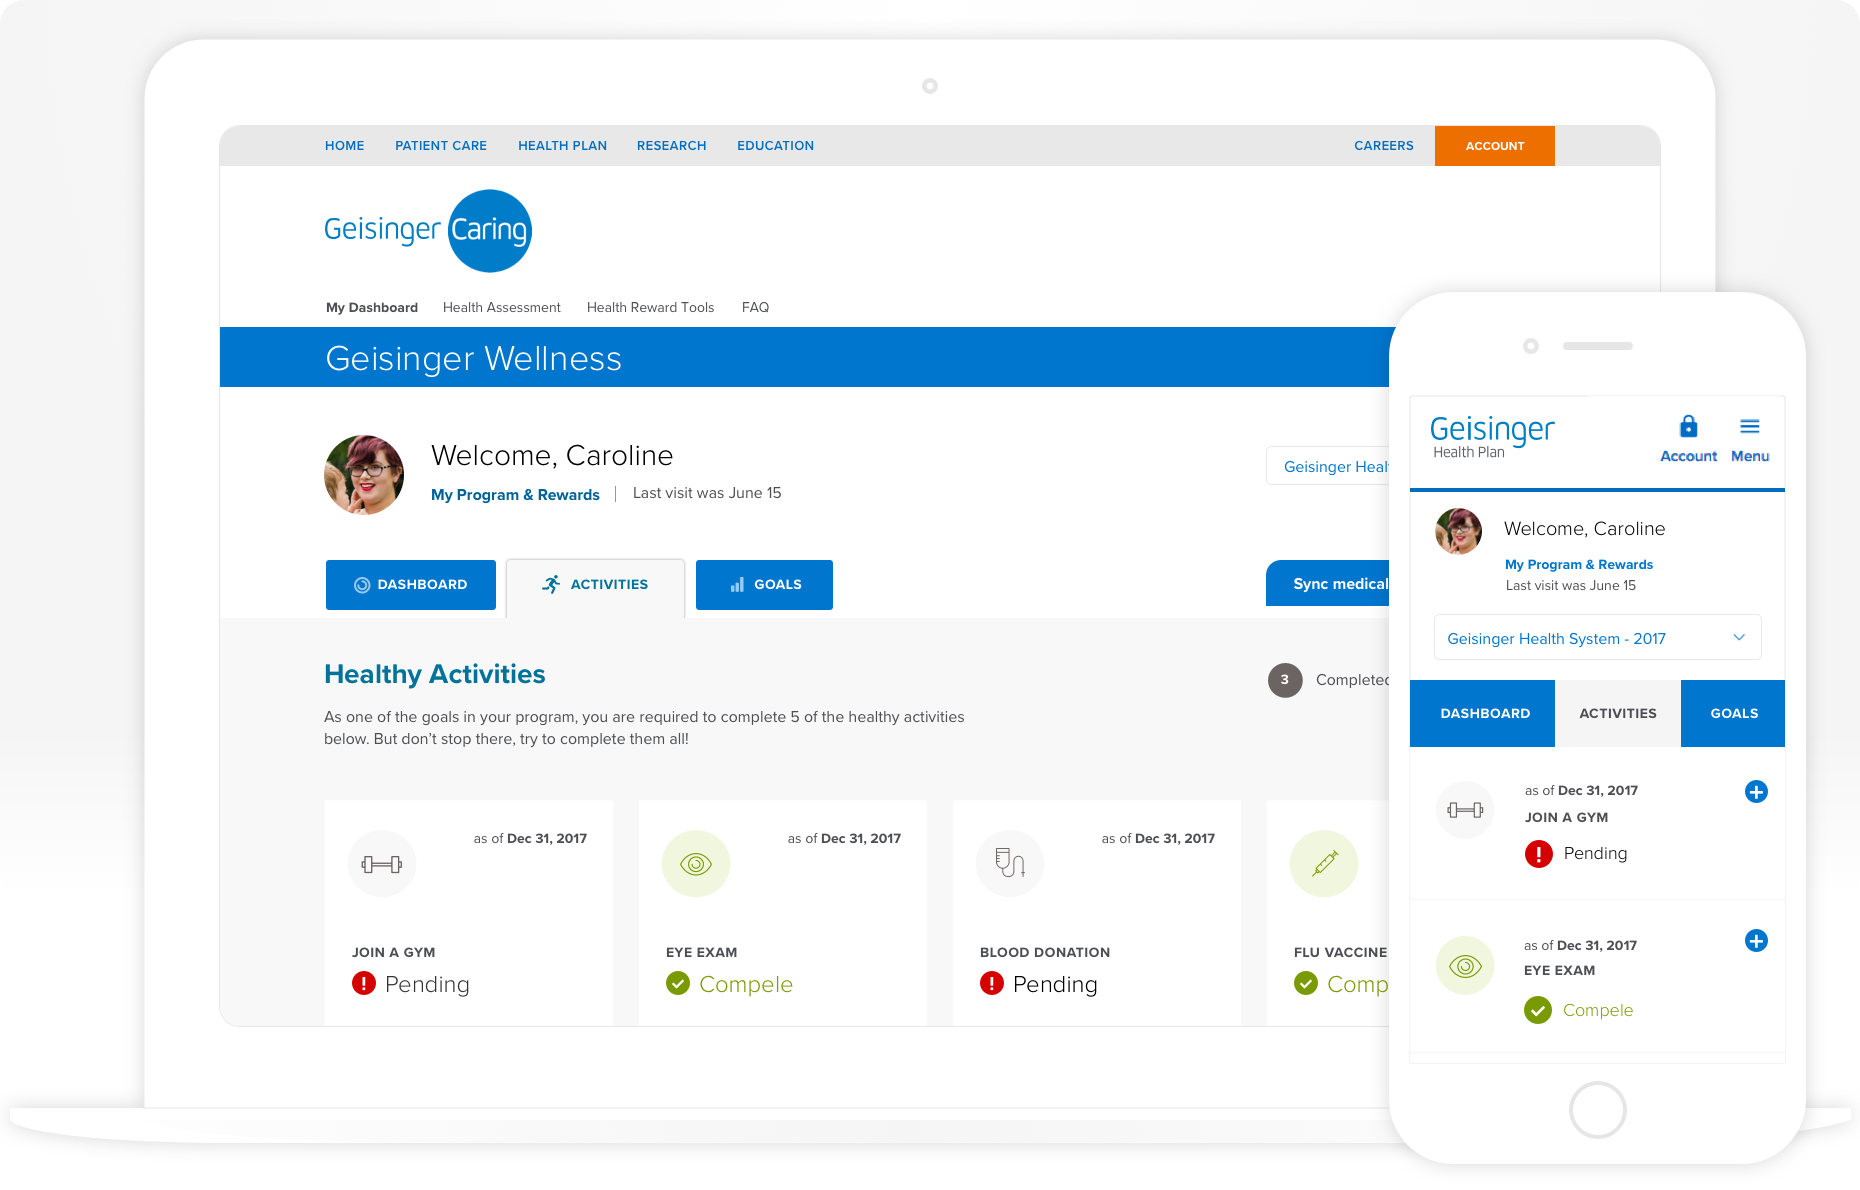Click the red pending alert on Blood Donation card

coord(992,984)
